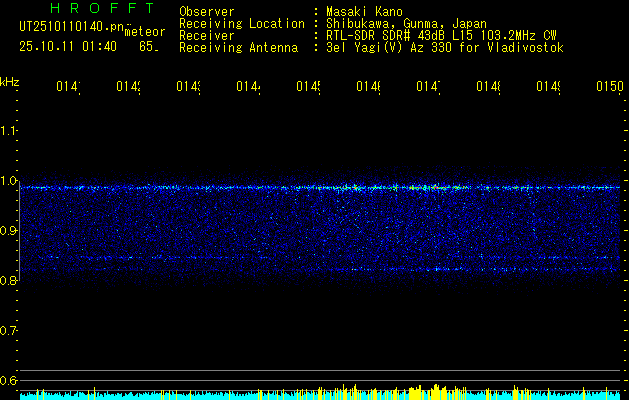
Task: Click the 0.6 frequency axis label
Action: [8, 380]
